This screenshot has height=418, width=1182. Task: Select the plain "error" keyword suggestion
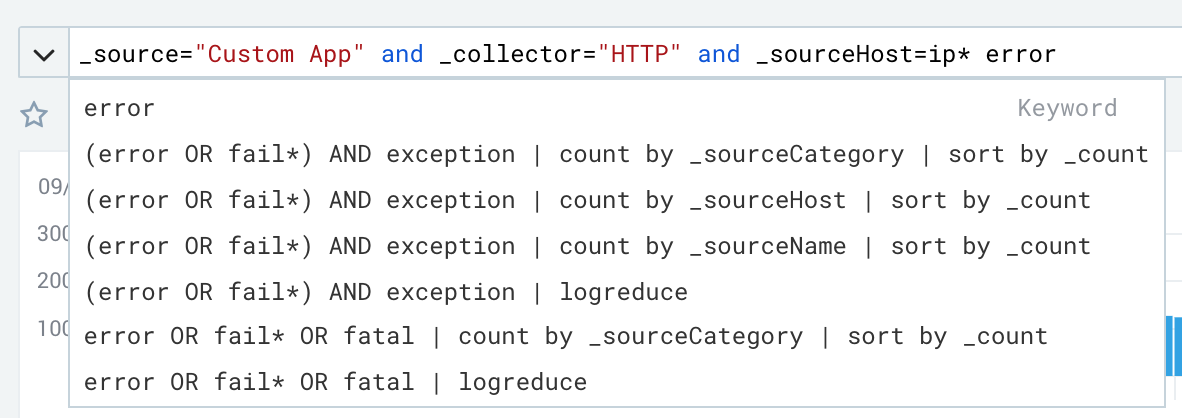[617, 108]
